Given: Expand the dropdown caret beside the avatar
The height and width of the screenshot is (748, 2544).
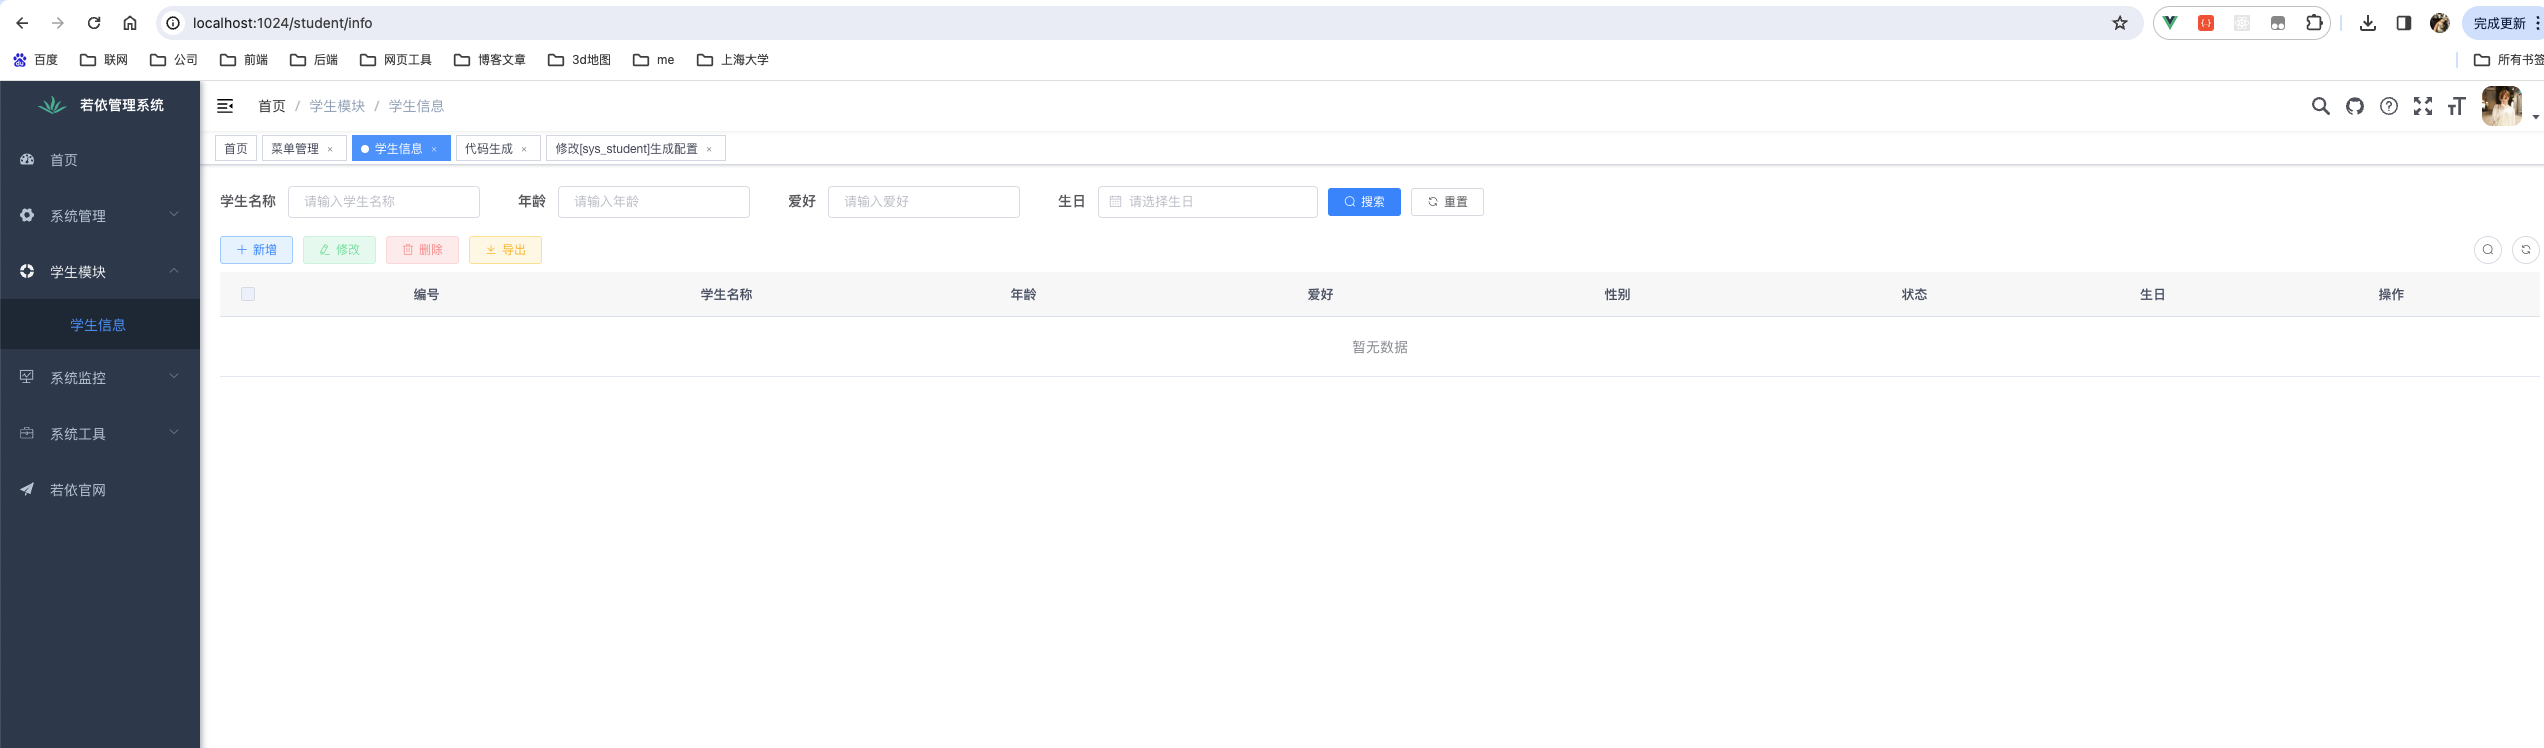Looking at the screenshot, I should point(2535,117).
